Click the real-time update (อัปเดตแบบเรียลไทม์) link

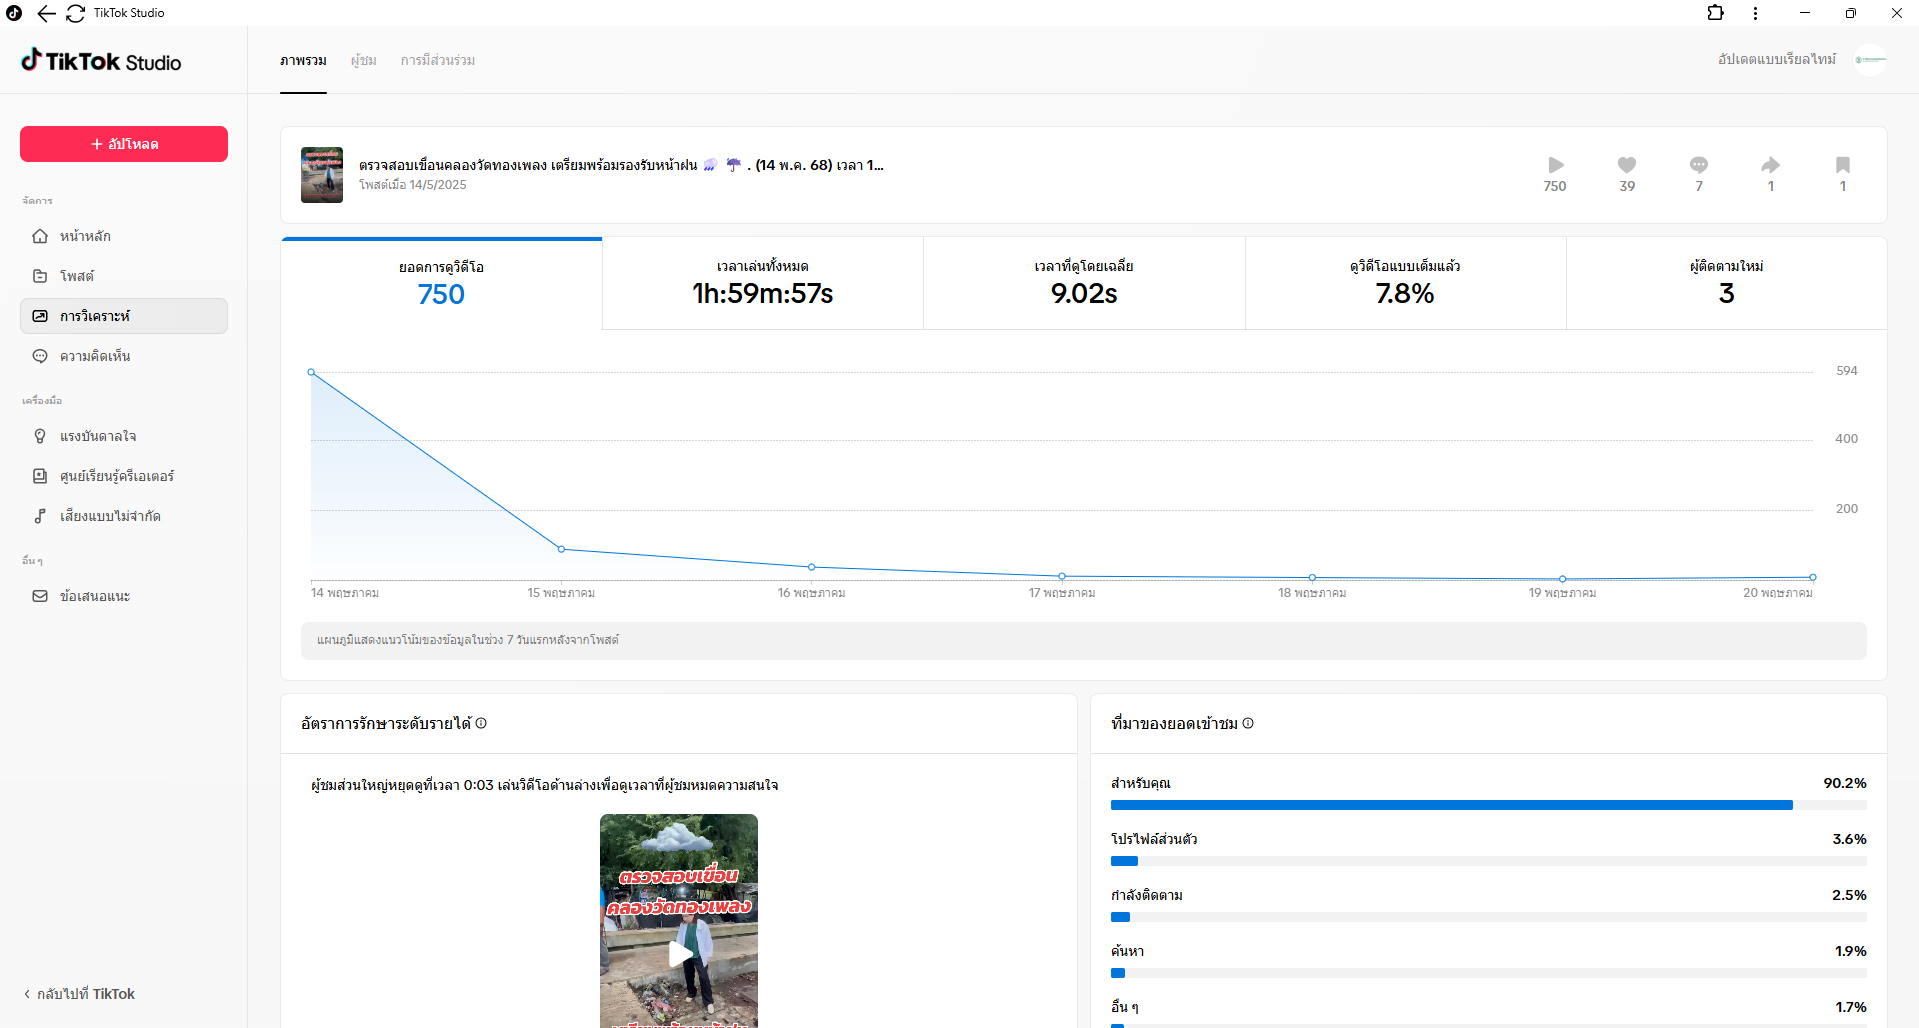tap(1777, 60)
